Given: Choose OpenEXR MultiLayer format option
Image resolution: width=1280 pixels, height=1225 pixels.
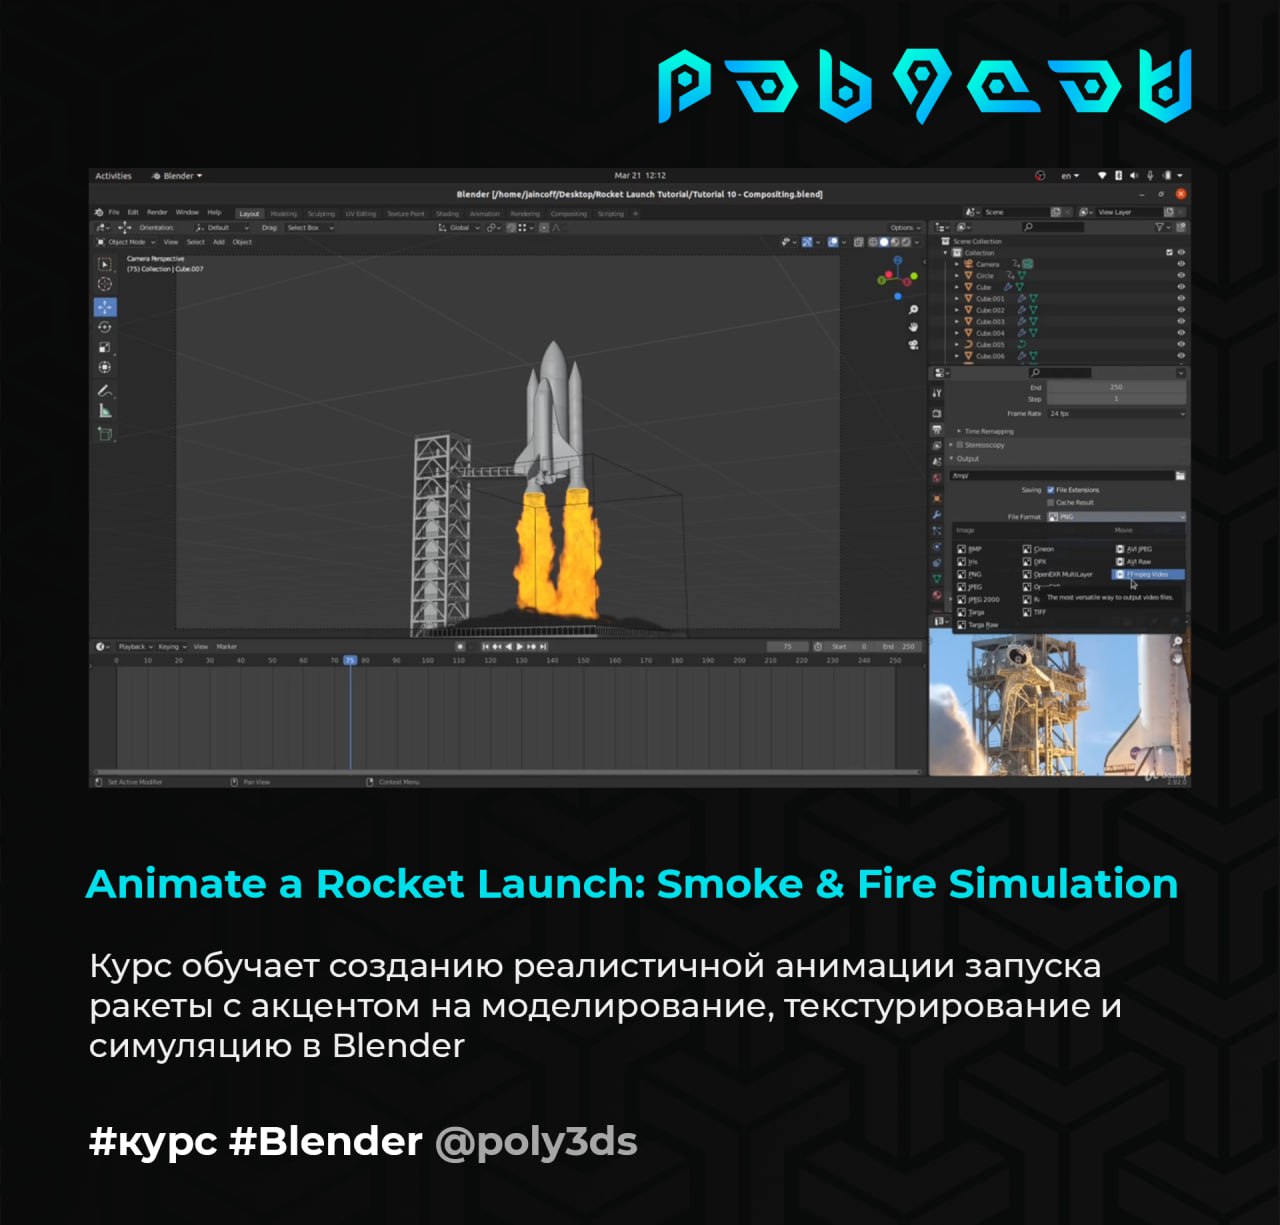Looking at the screenshot, I should pyautogui.click(x=1058, y=574).
